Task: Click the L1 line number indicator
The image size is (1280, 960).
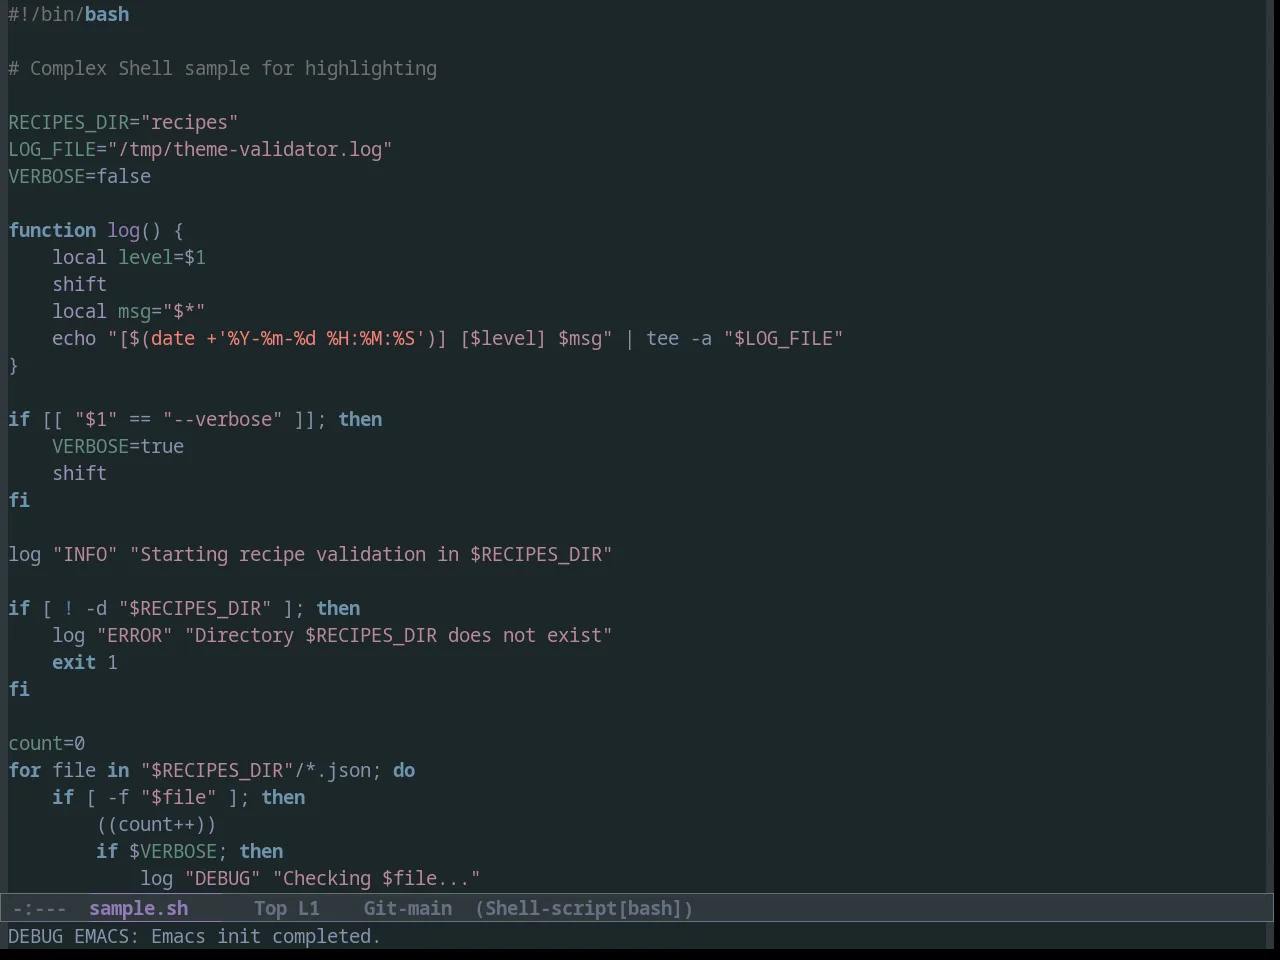Action: pos(308,908)
